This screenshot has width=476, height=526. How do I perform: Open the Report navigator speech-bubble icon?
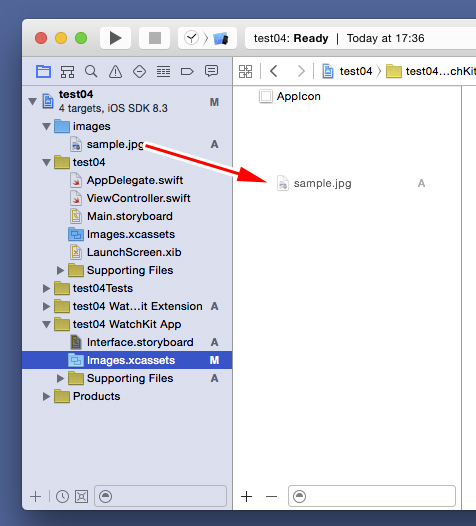click(211, 71)
